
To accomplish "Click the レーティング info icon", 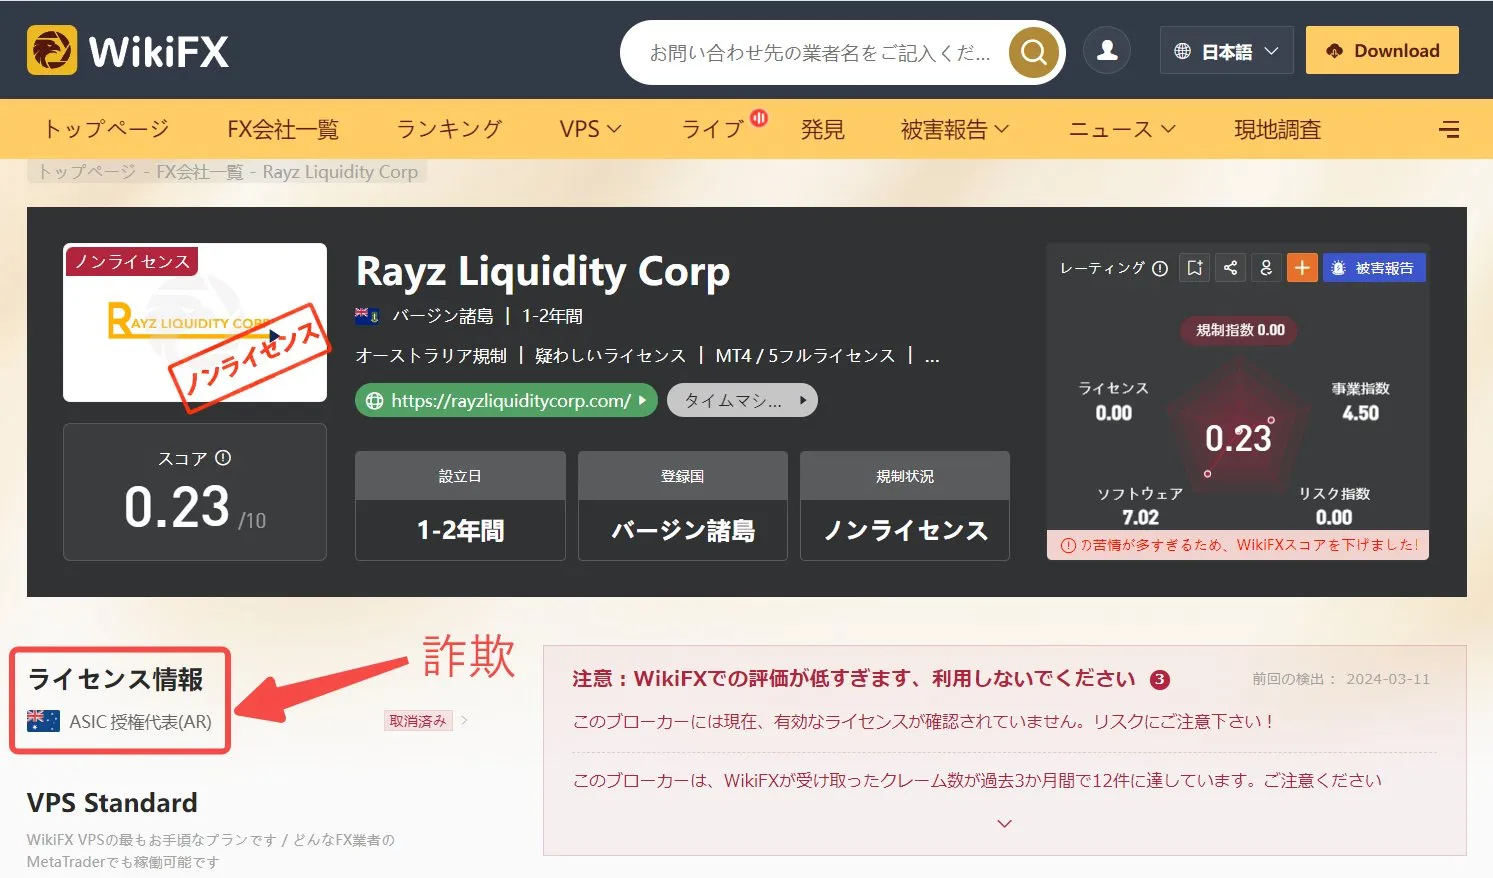I will click(x=1160, y=268).
